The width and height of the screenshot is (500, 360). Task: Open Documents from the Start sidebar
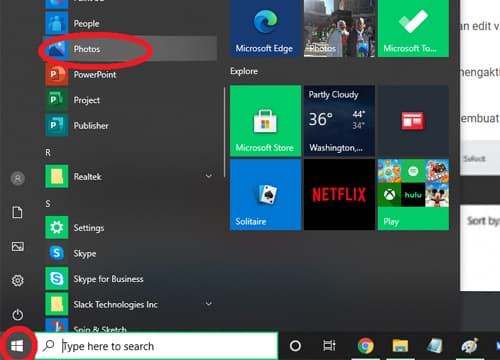tap(17, 212)
